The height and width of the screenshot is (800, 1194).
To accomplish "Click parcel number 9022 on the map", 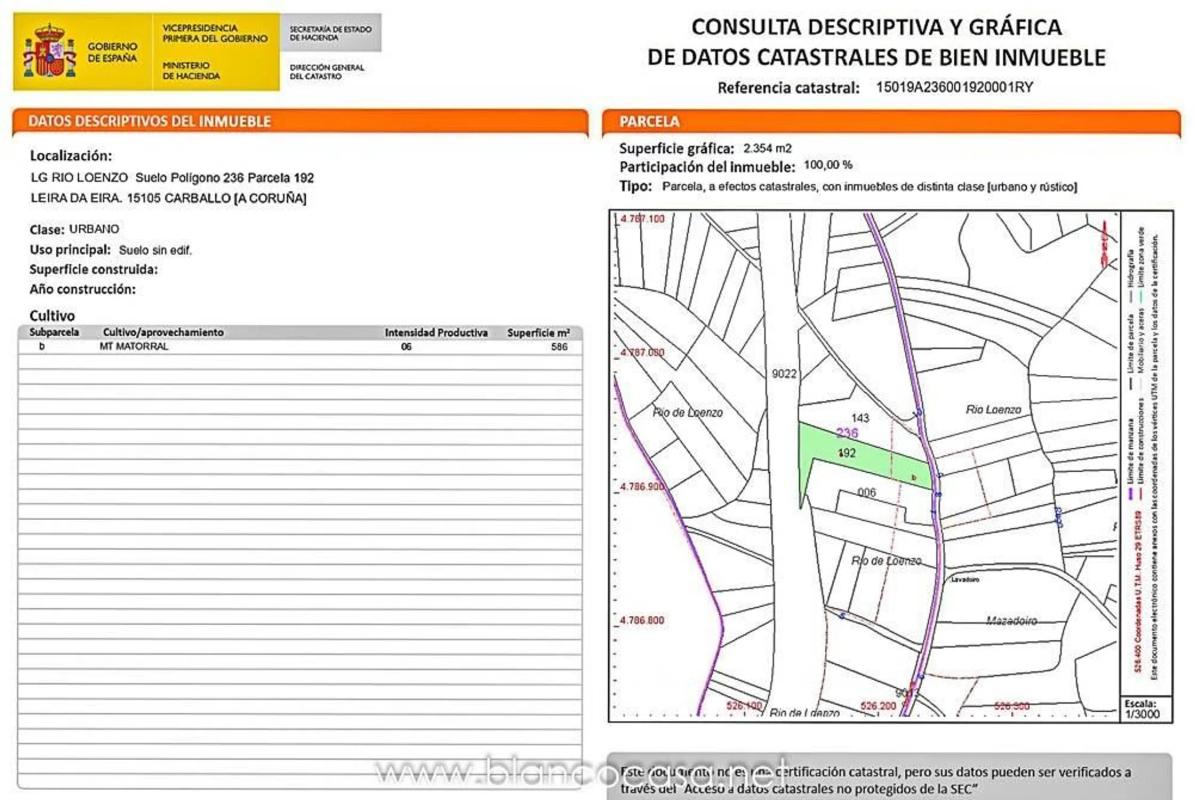I will click(x=784, y=374).
